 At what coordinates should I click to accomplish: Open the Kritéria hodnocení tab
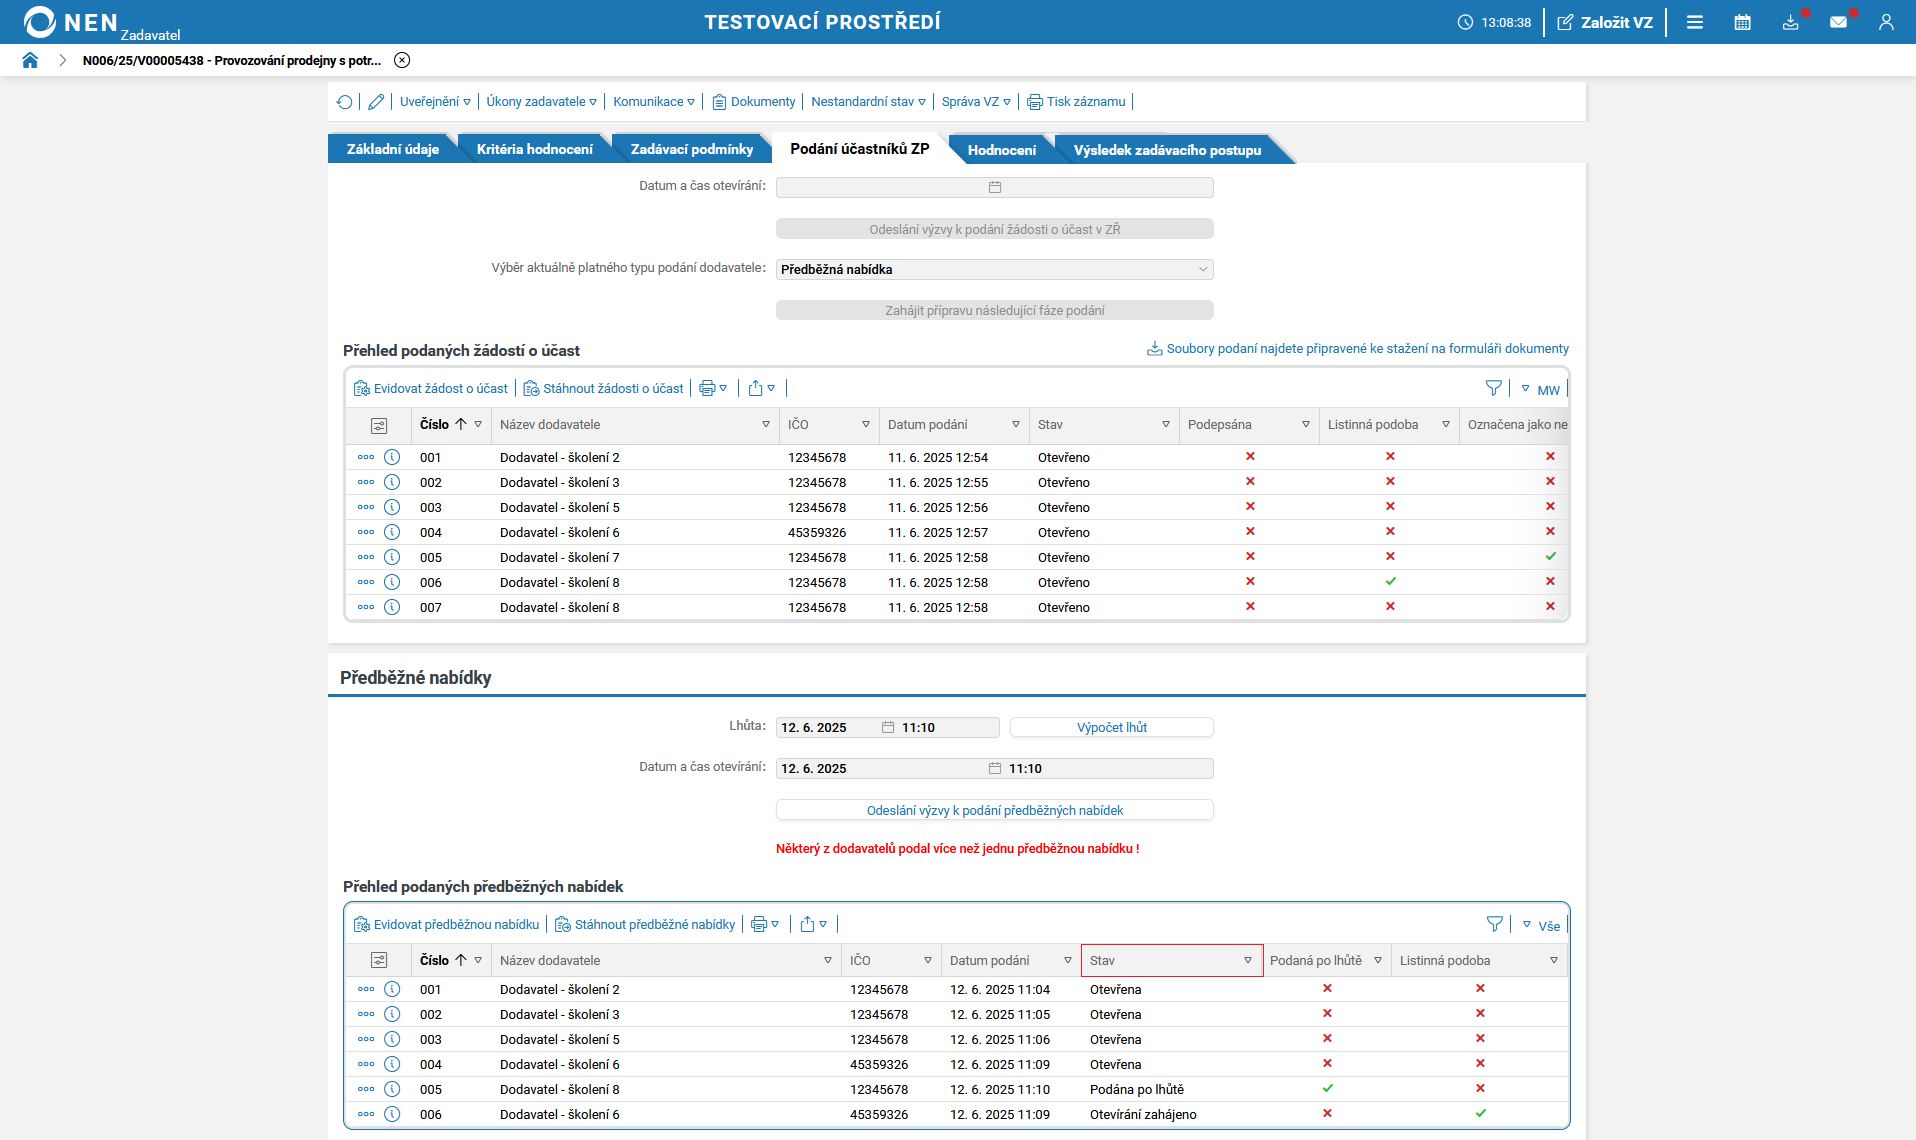pos(534,149)
